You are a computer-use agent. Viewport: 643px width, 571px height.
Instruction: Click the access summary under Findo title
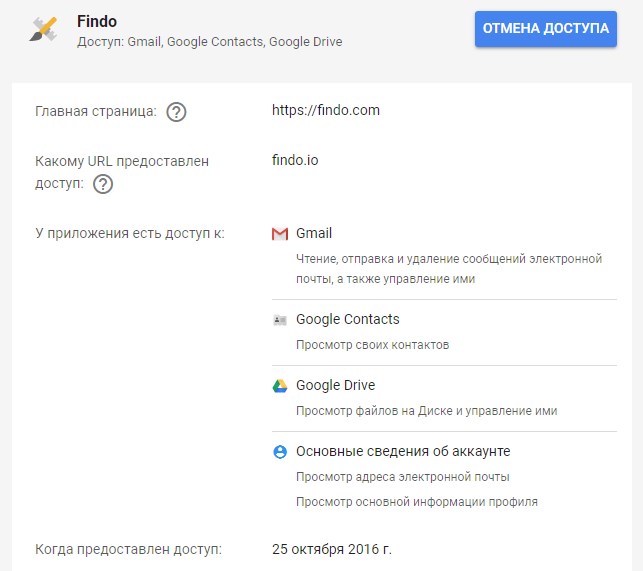click(209, 42)
